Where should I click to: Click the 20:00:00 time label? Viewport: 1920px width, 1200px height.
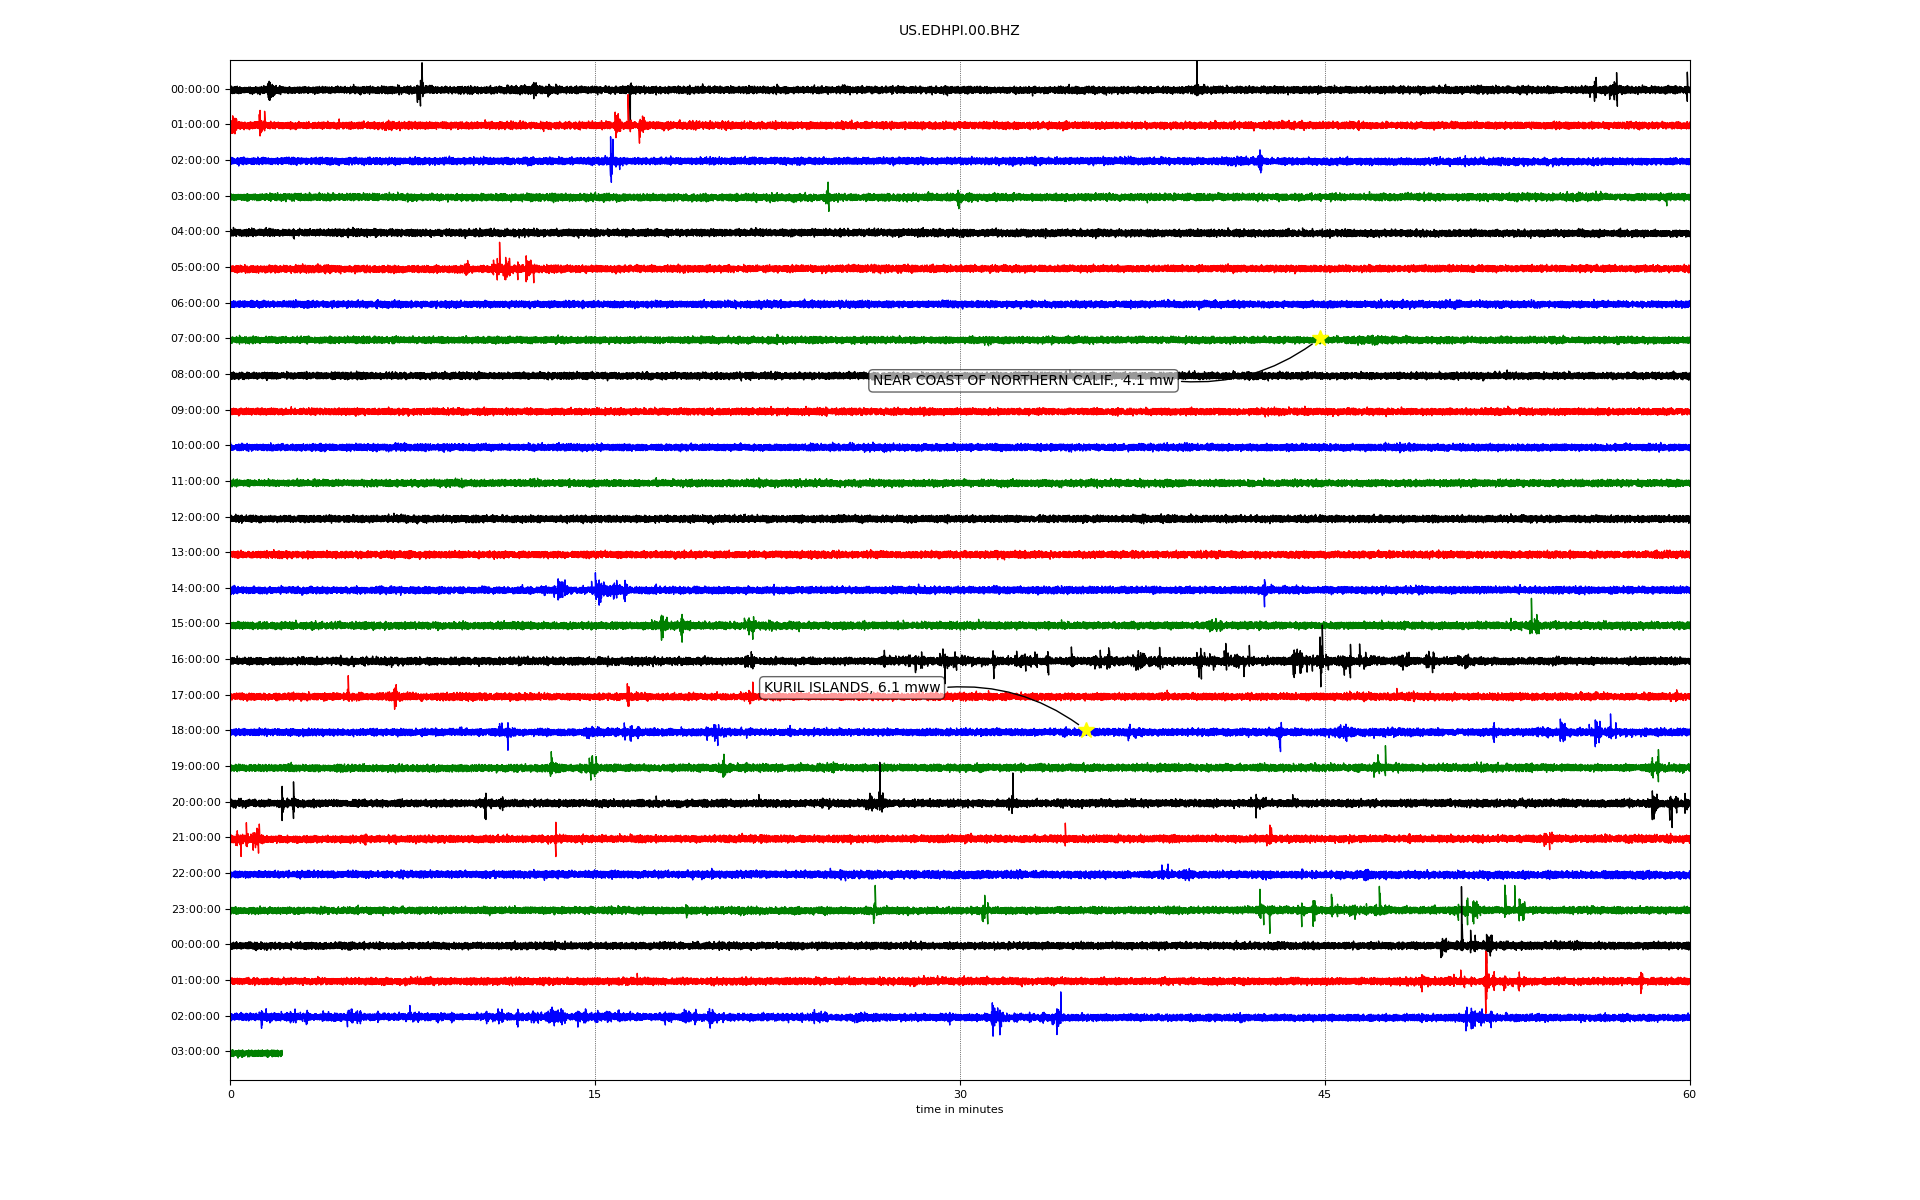pos(195,802)
